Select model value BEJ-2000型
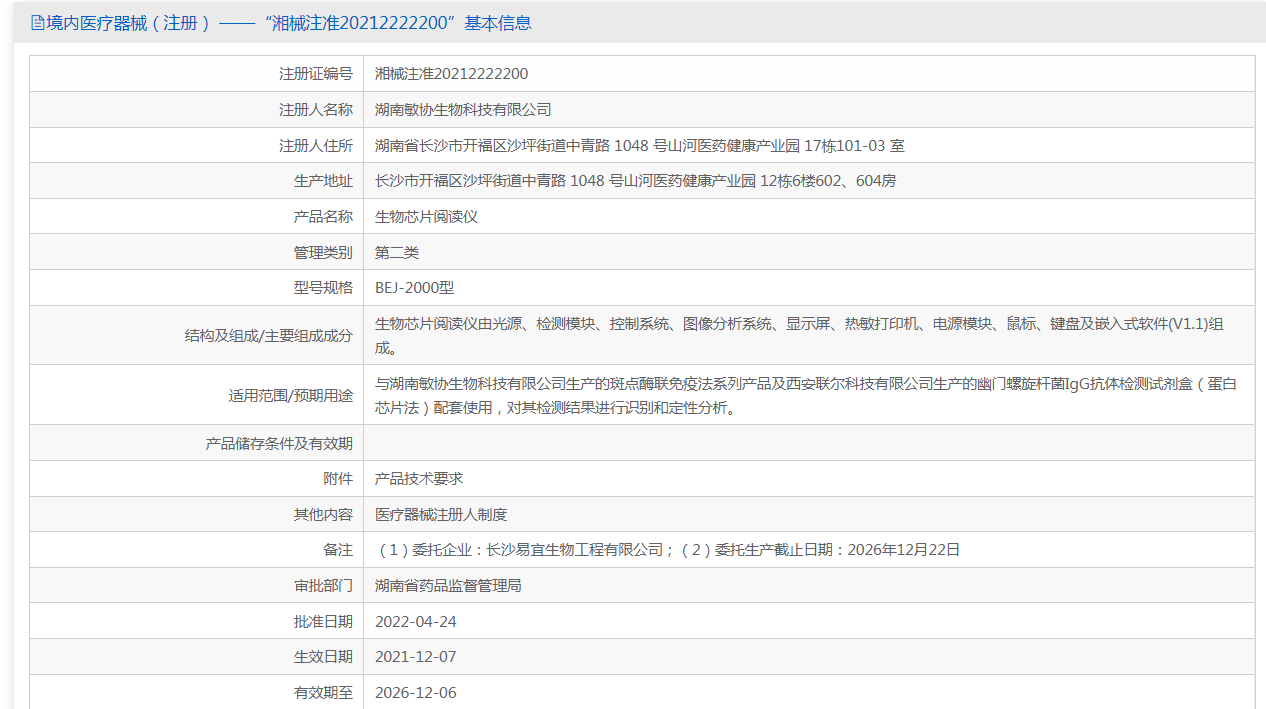 tap(414, 288)
